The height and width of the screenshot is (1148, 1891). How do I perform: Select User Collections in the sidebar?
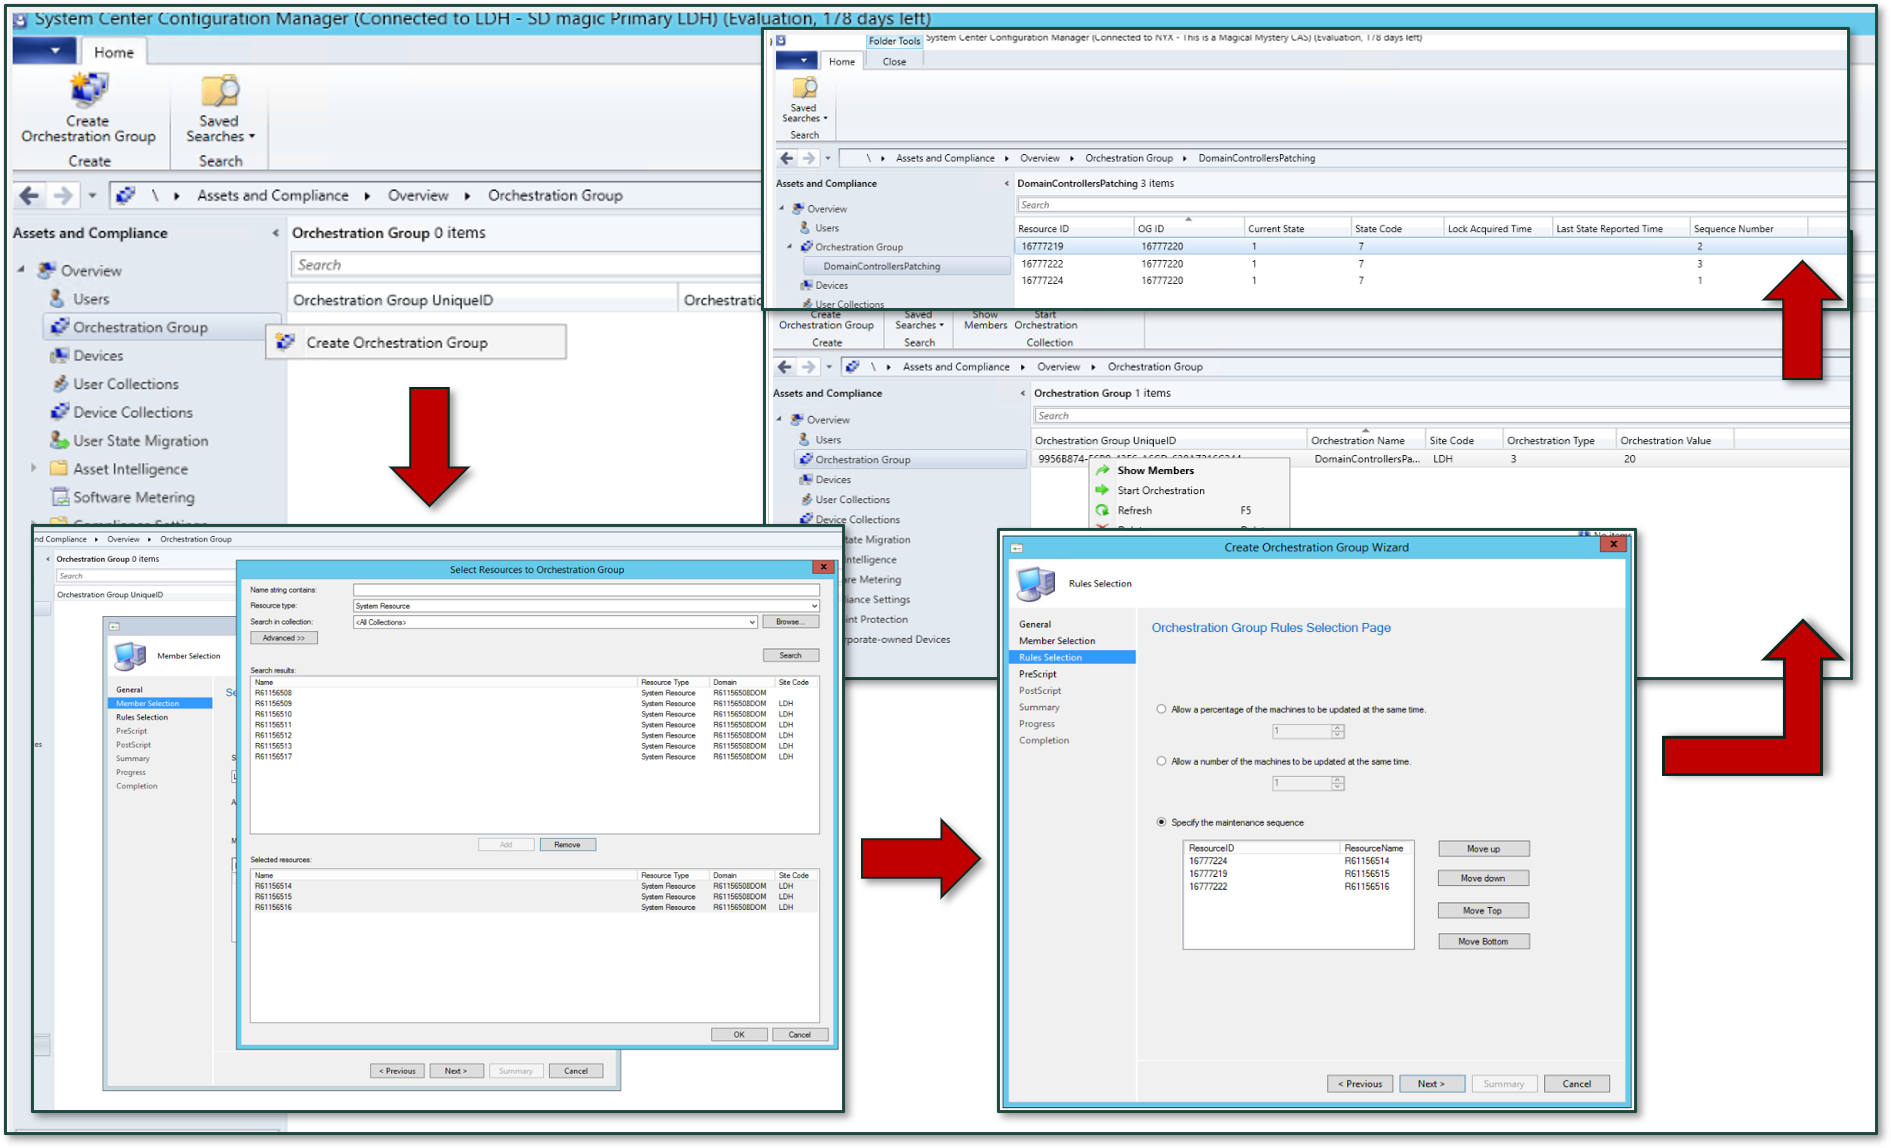point(124,383)
